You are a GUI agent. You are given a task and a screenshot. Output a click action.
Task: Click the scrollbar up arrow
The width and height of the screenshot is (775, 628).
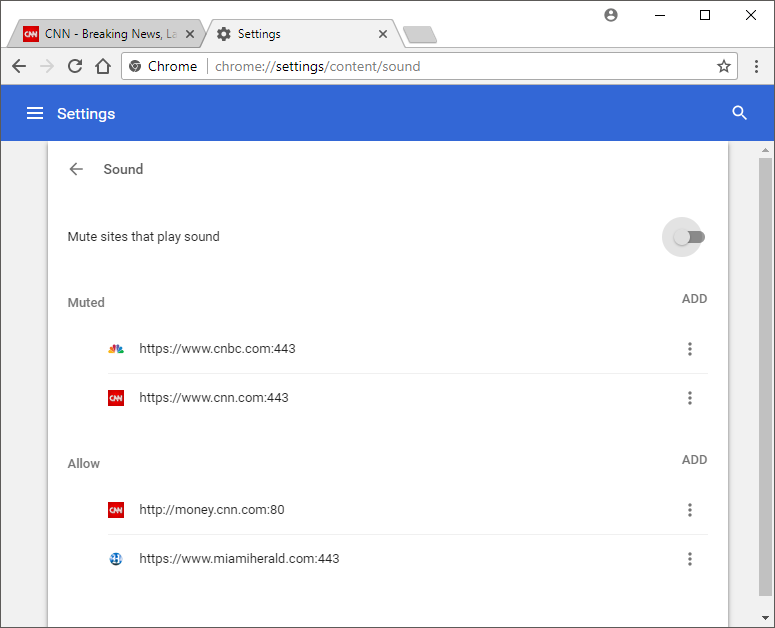(x=766, y=150)
